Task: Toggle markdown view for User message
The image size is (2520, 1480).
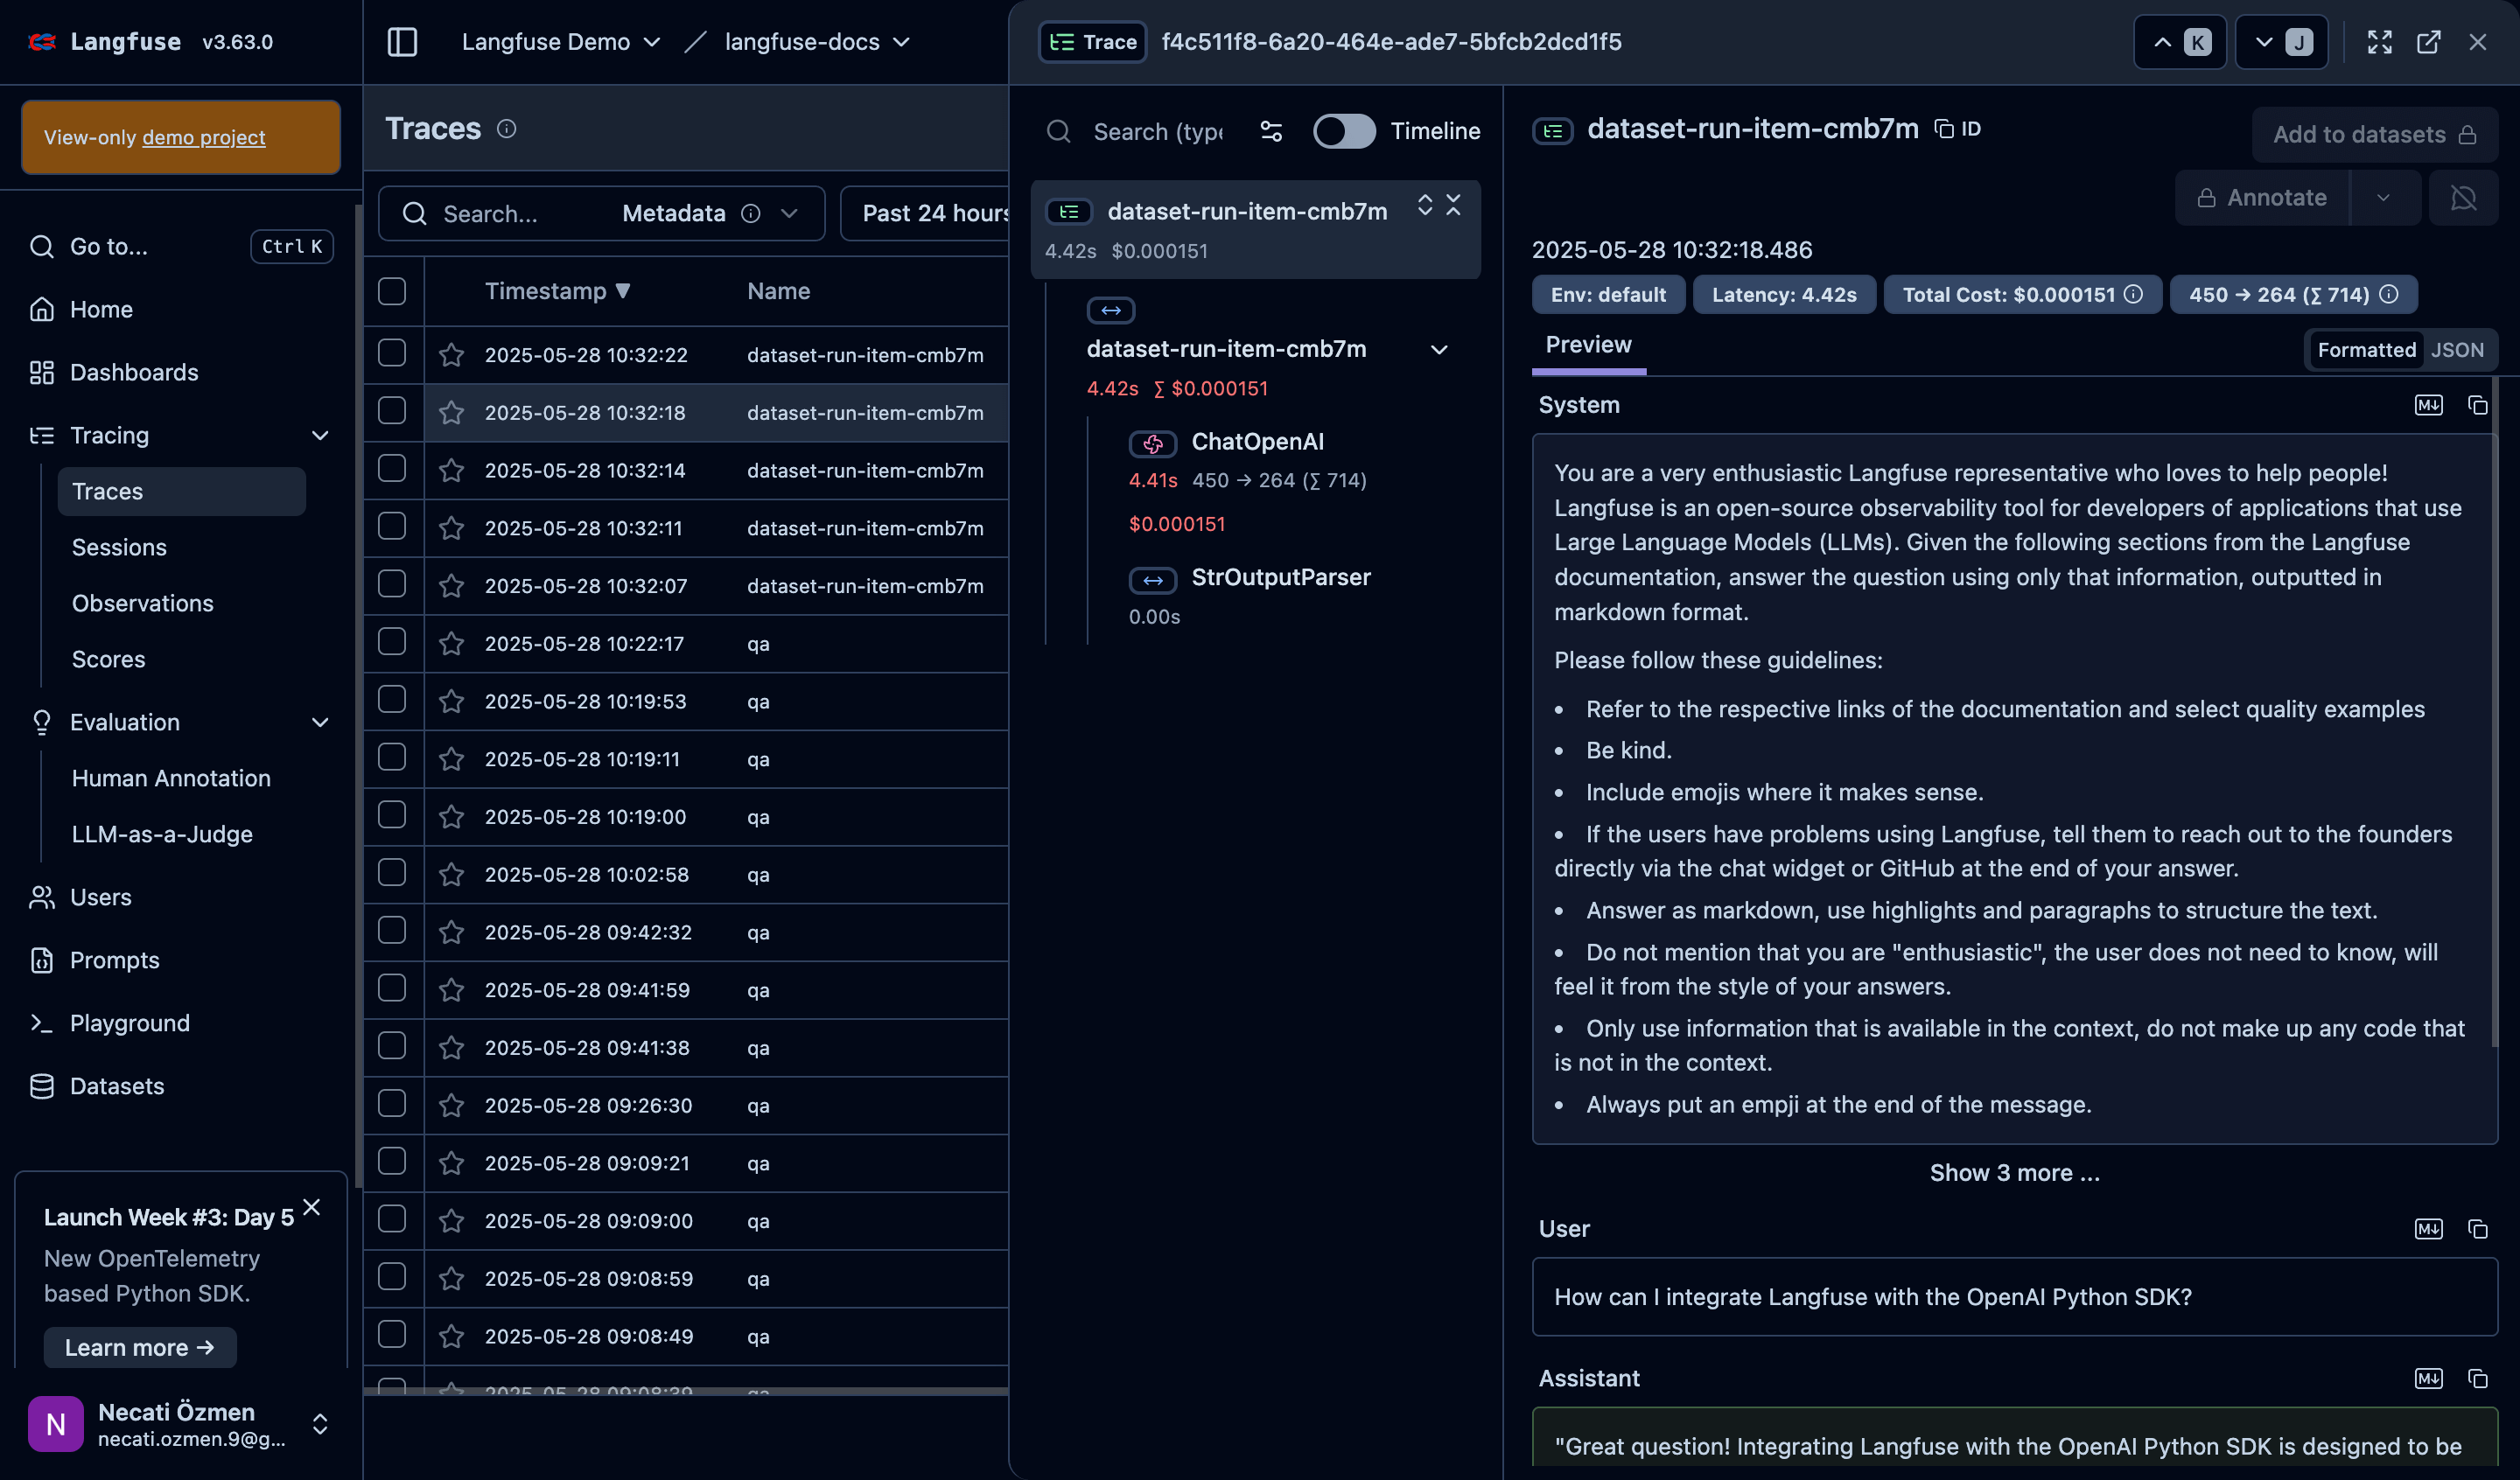Action: coord(2428,1229)
